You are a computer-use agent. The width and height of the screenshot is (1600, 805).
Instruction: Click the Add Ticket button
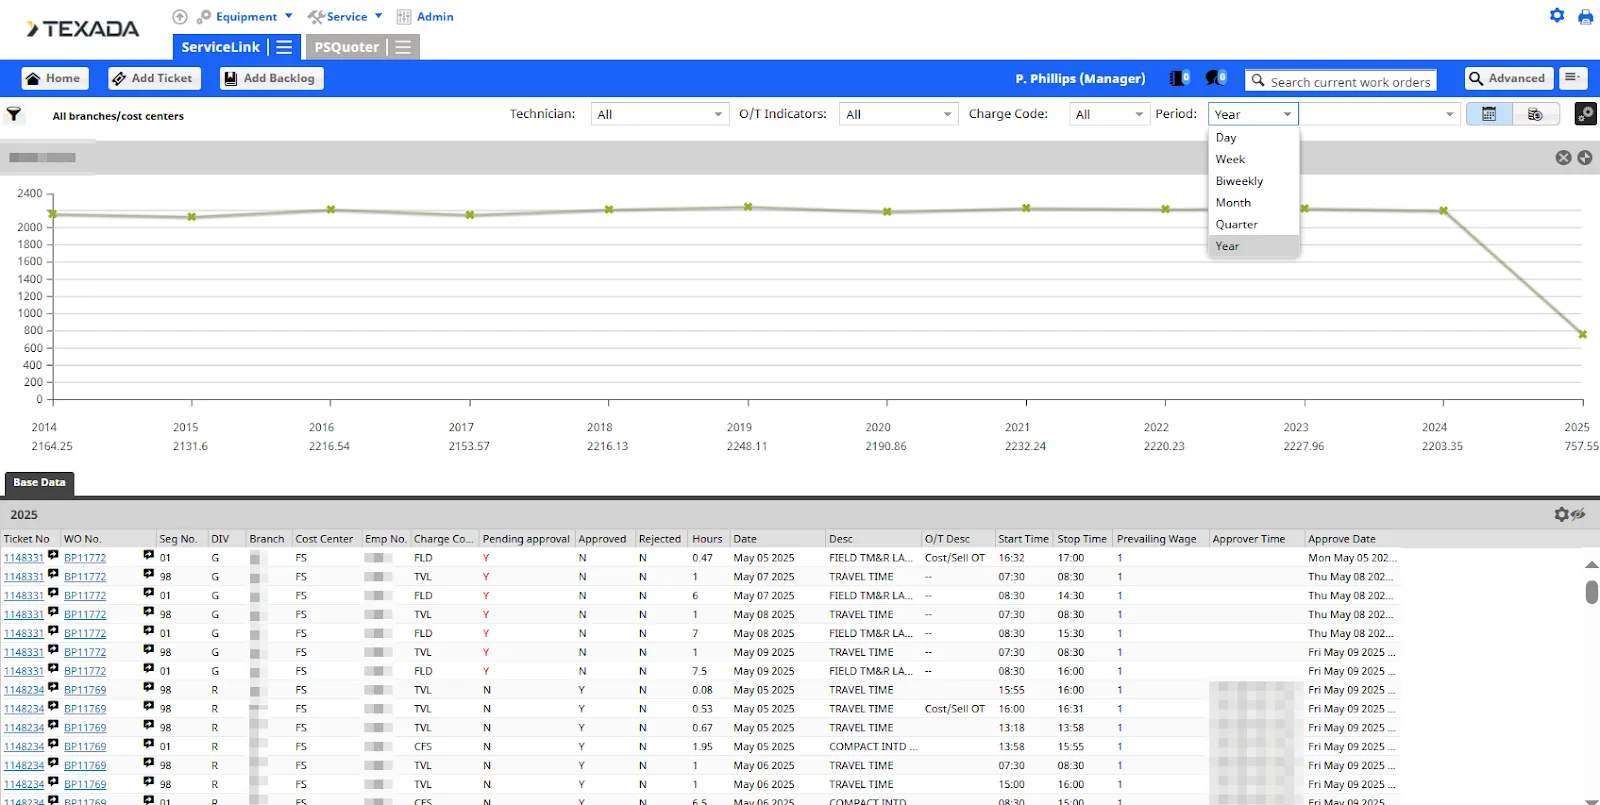[153, 78]
